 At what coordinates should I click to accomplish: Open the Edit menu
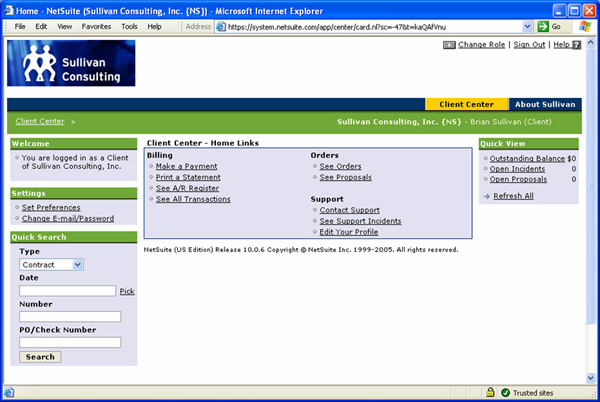click(41, 26)
